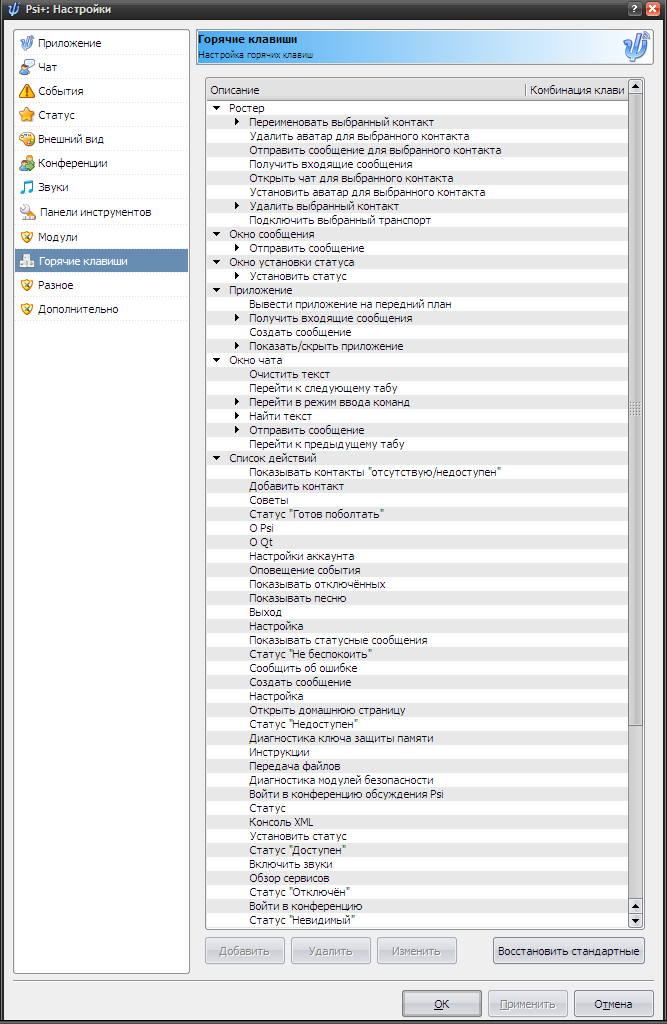Expand the Найти текст shortcut entry

click(x=237, y=416)
